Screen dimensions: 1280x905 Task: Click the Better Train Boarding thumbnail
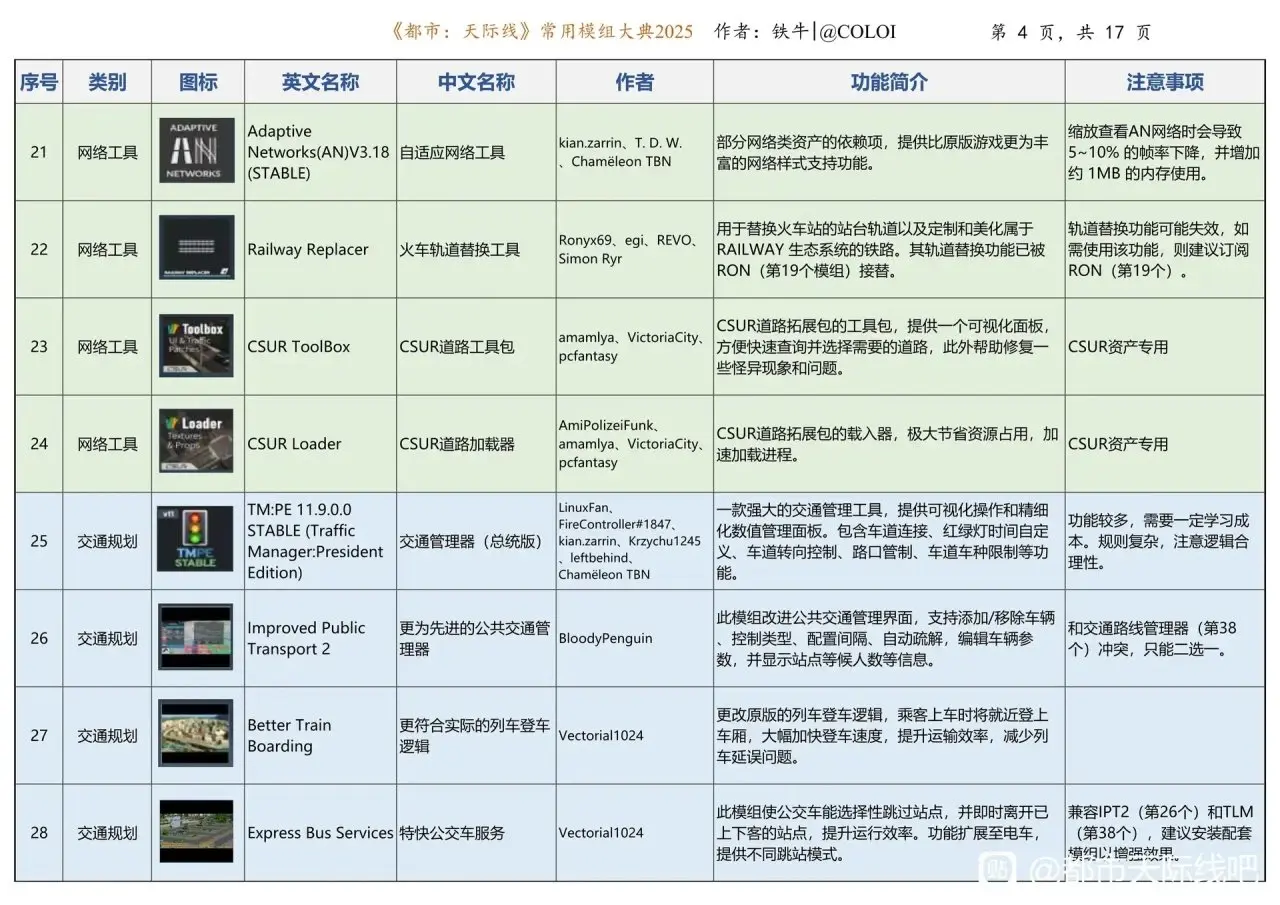[x=195, y=734]
